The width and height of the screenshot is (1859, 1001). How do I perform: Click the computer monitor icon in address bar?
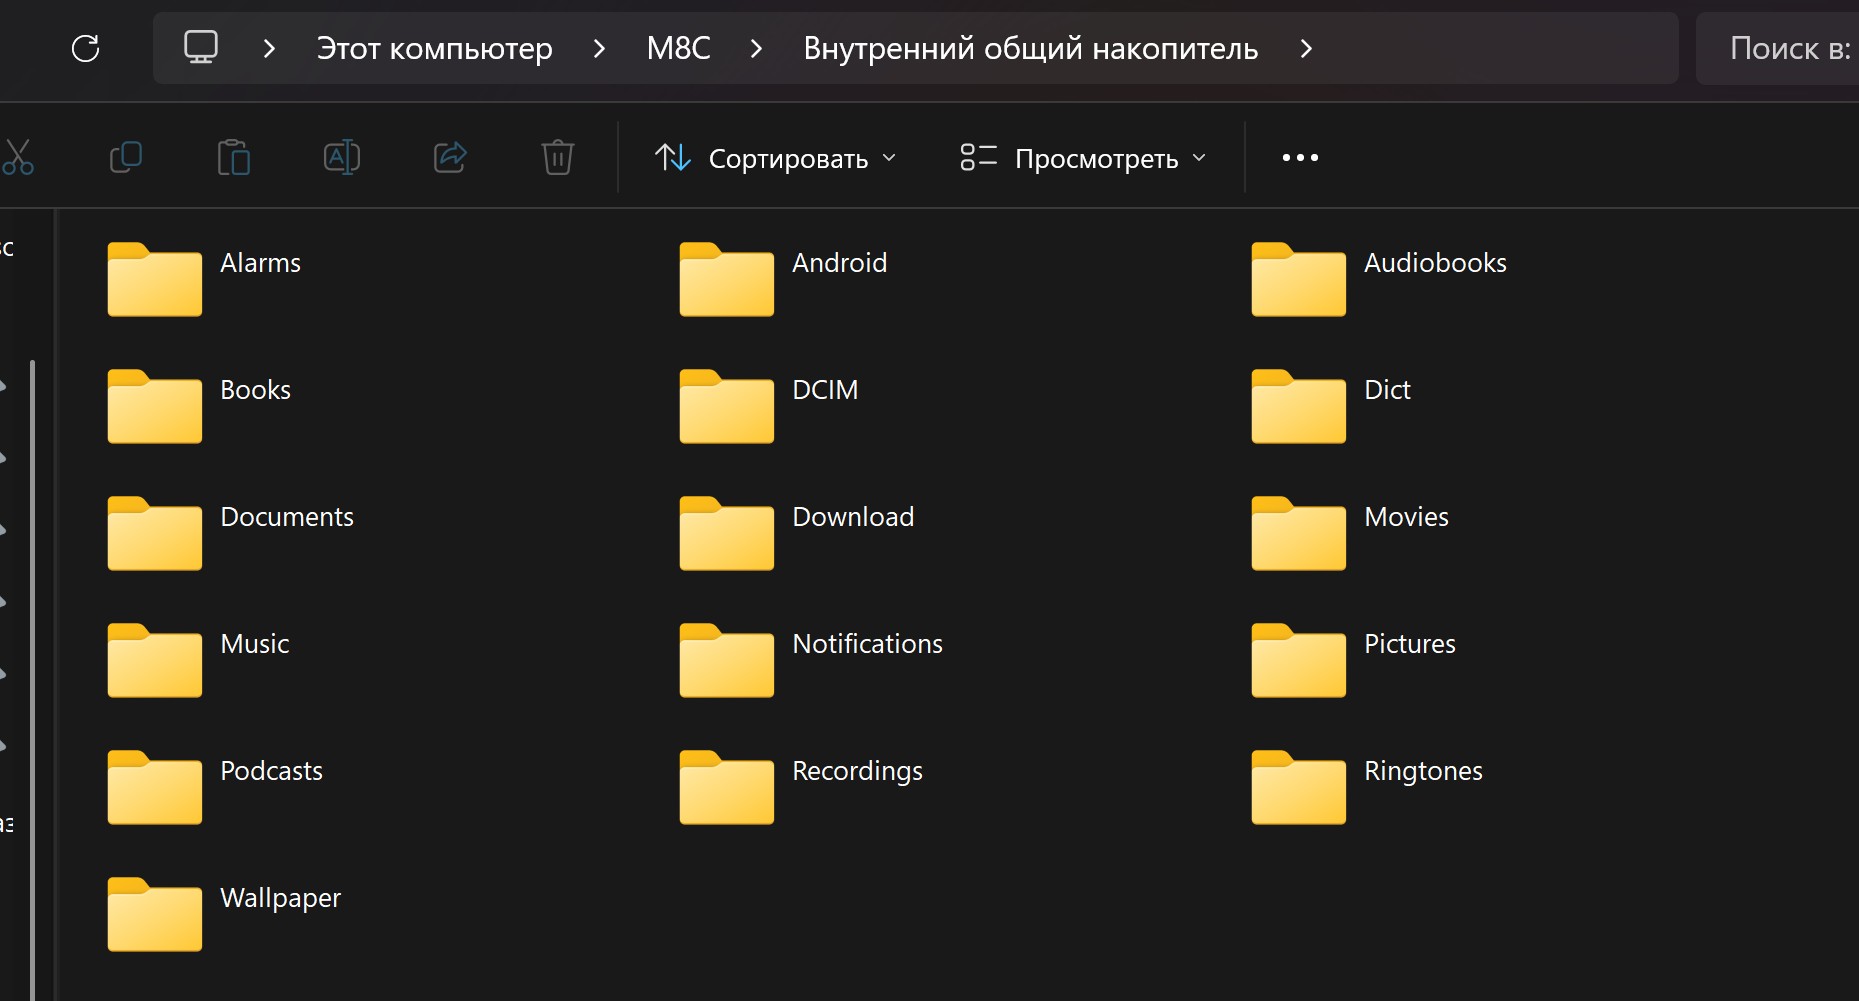pyautogui.click(x=201, y=48)
